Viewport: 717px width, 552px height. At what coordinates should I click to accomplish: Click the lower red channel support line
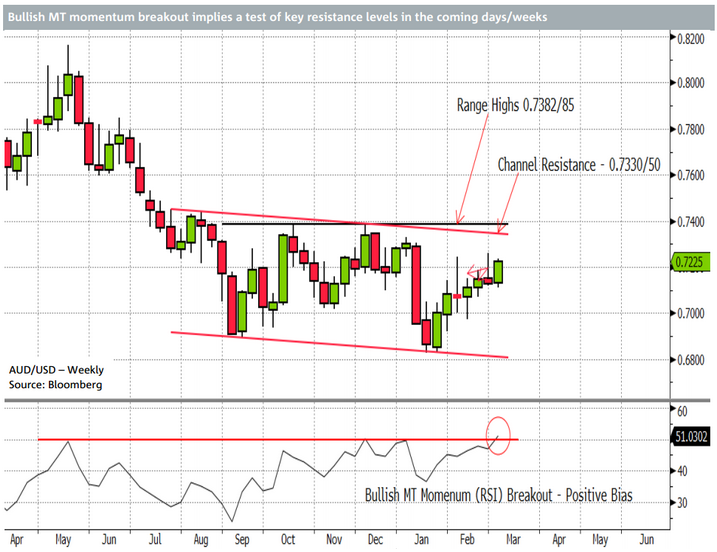pyautogui.click(x=340, y=345)
